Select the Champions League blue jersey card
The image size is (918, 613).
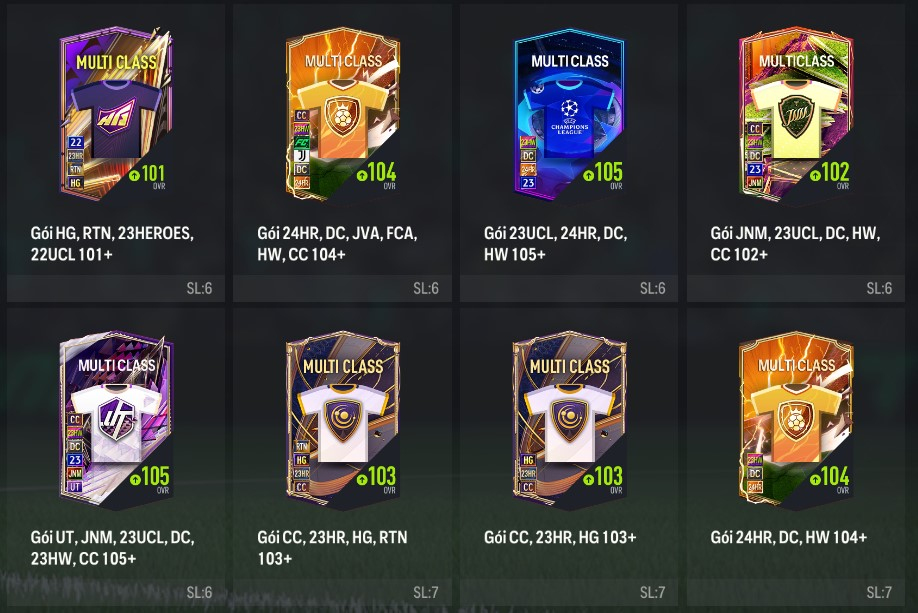click(569, 114)
